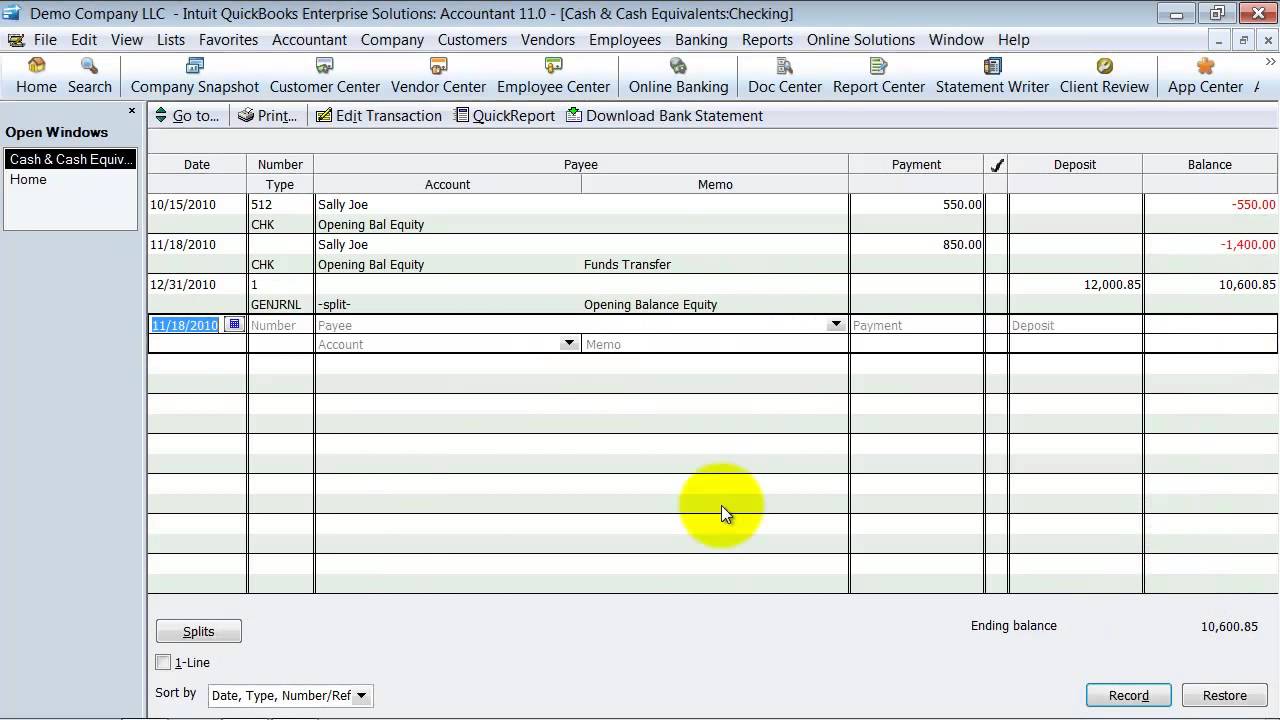Click the Print... toolbar item
This screenshot has width=1280, height=720.
(267, 116)
